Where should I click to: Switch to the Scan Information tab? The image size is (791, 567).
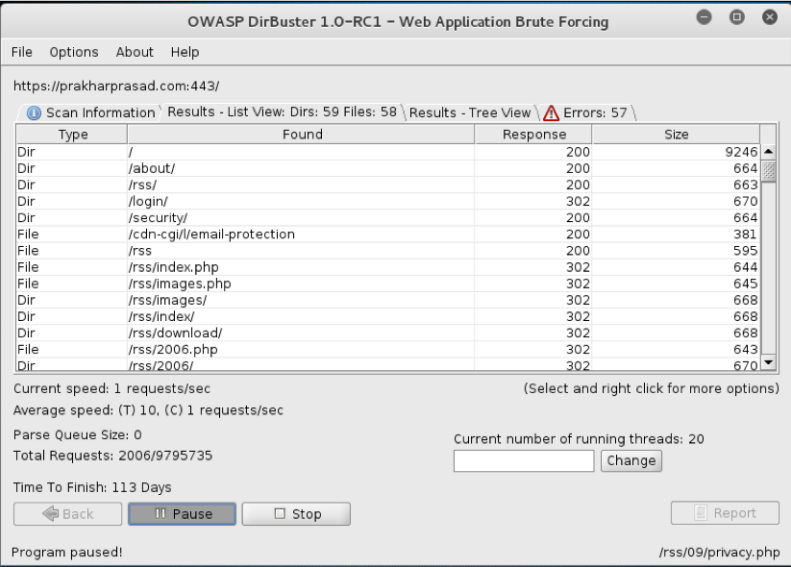(91, 112)
